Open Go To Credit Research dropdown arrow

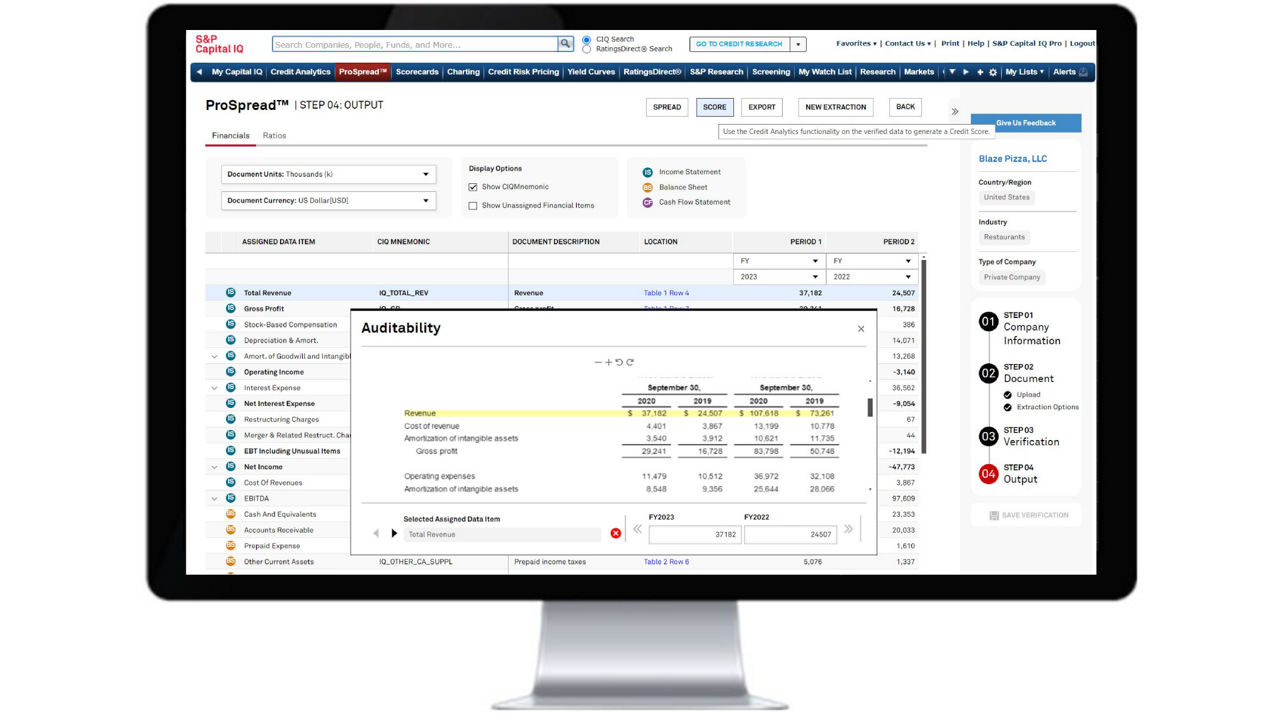(x=798, y=44)
